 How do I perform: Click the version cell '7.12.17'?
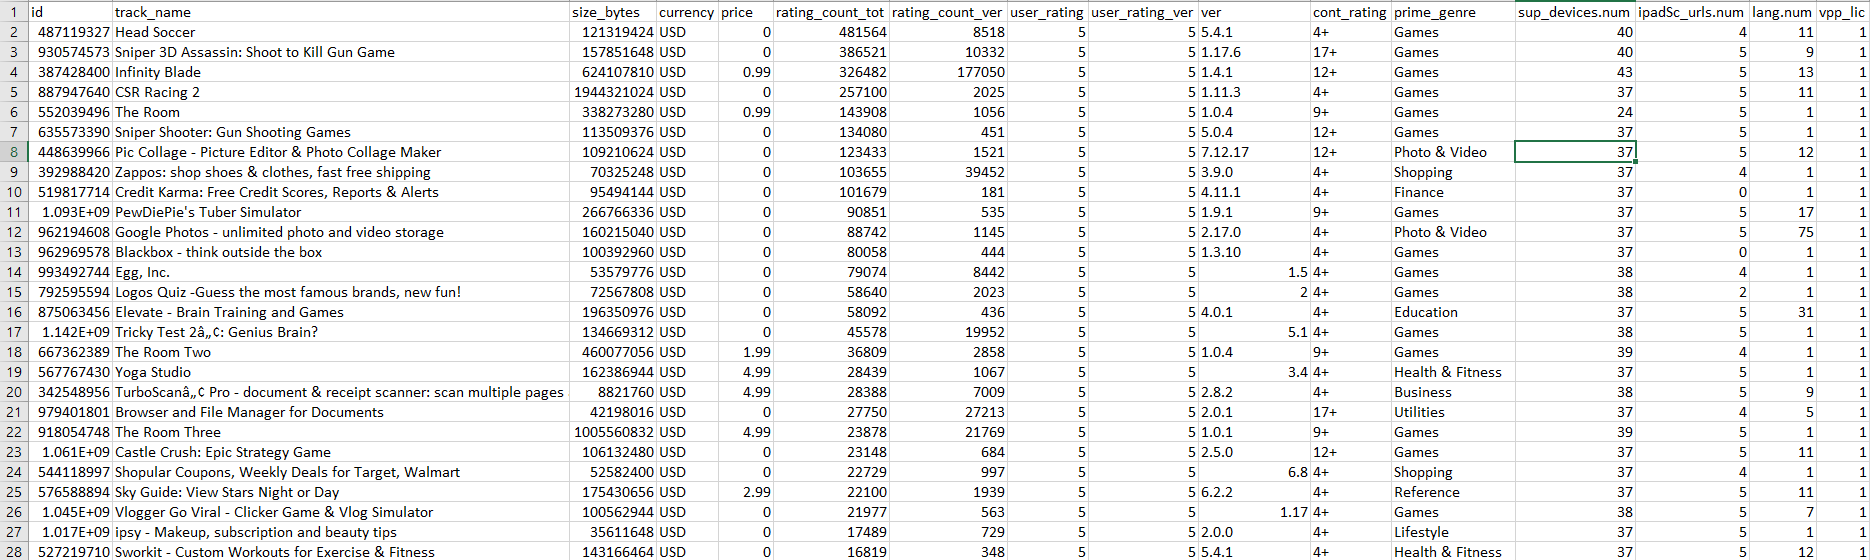click(x=1254, y=152)
